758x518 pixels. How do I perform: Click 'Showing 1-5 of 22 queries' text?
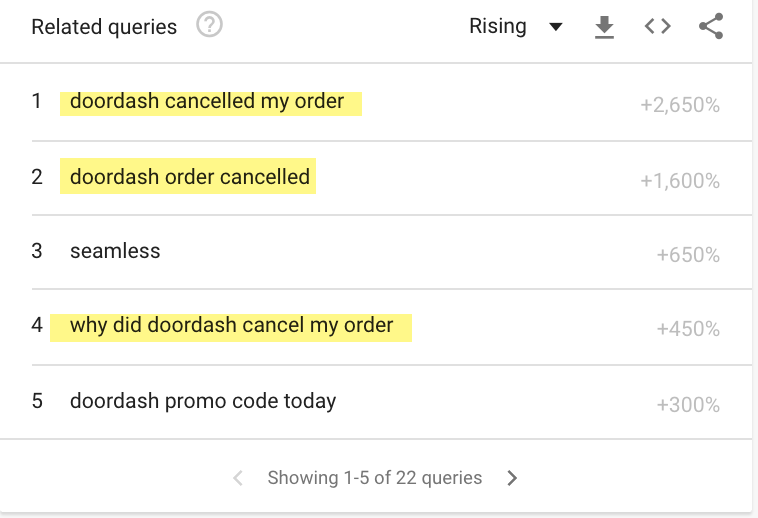point(375,478)
